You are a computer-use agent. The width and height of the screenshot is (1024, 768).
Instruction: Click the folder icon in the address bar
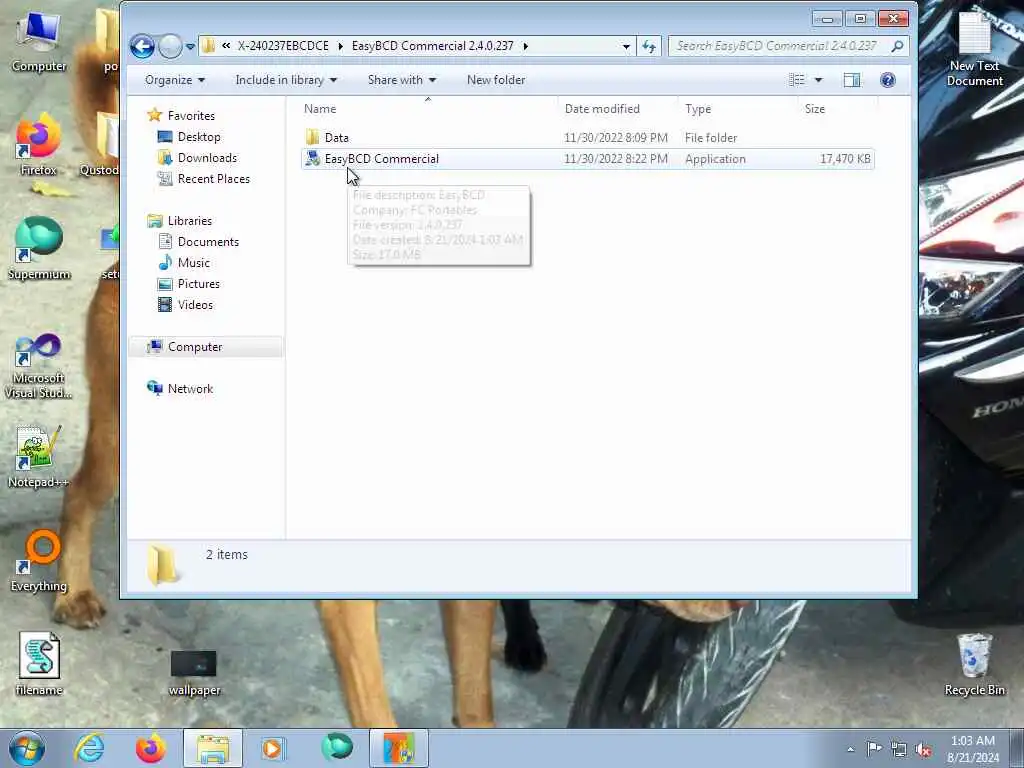coord(209,46)
